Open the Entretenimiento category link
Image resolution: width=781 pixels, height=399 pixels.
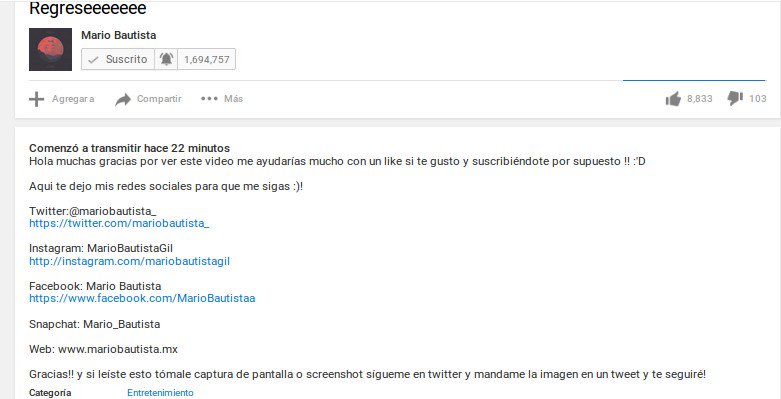[160, 393]
